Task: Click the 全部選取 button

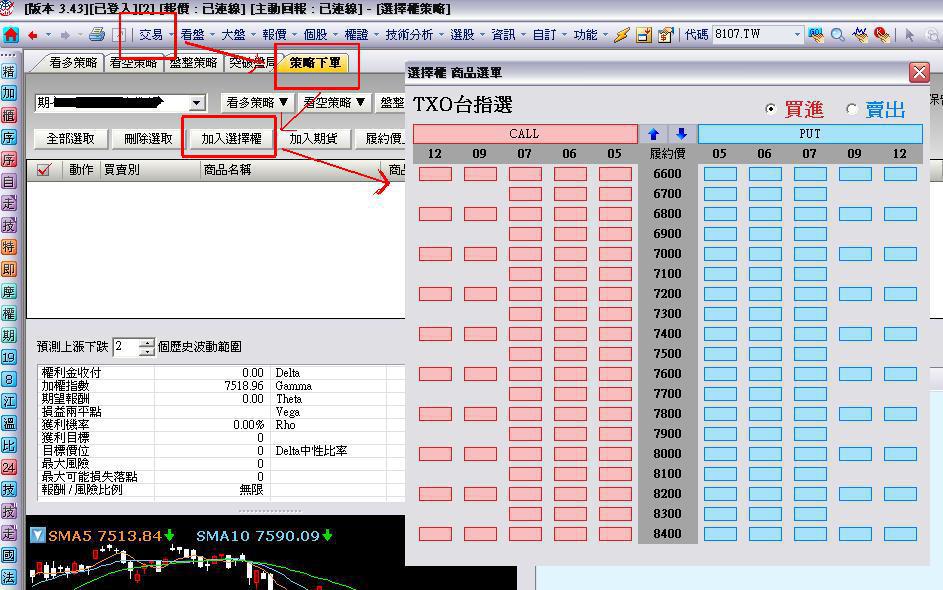Action: [71, 139]
